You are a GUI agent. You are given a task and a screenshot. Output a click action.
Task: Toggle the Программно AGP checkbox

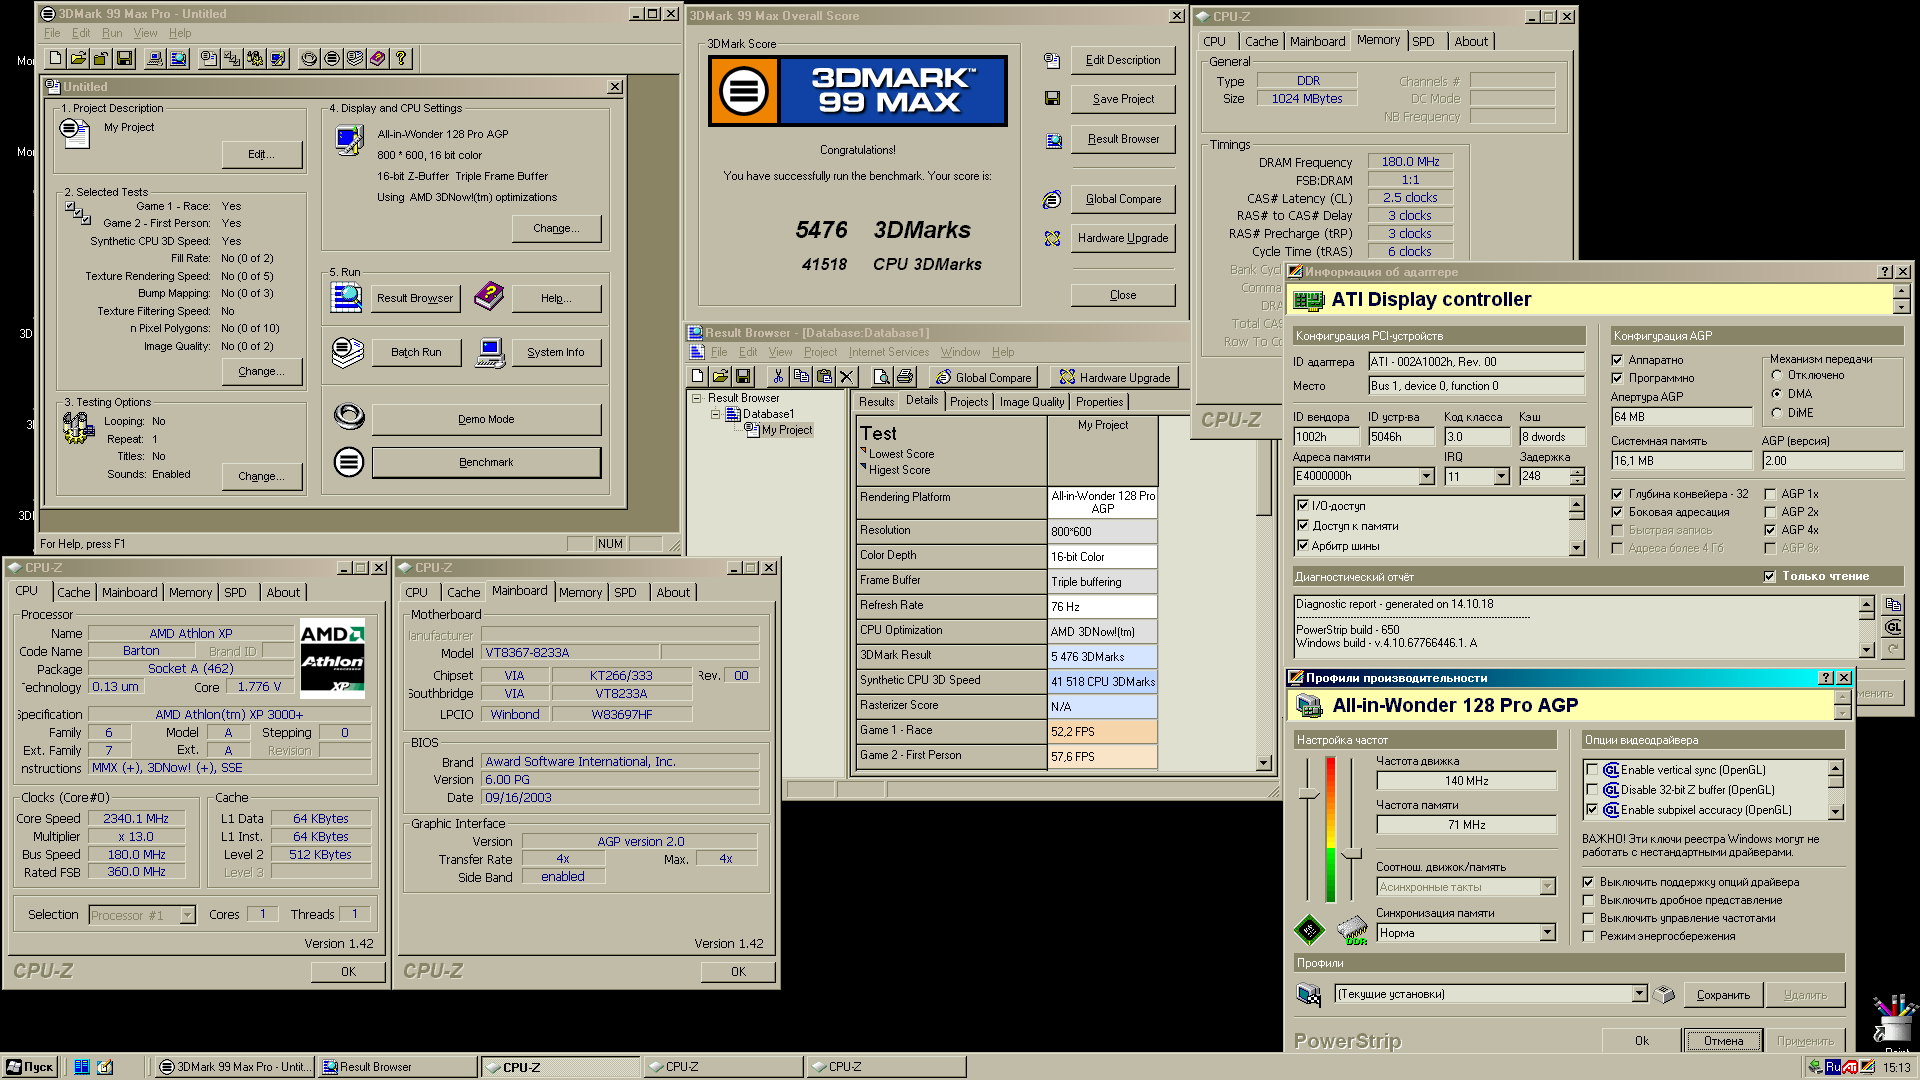point(1617,378)
